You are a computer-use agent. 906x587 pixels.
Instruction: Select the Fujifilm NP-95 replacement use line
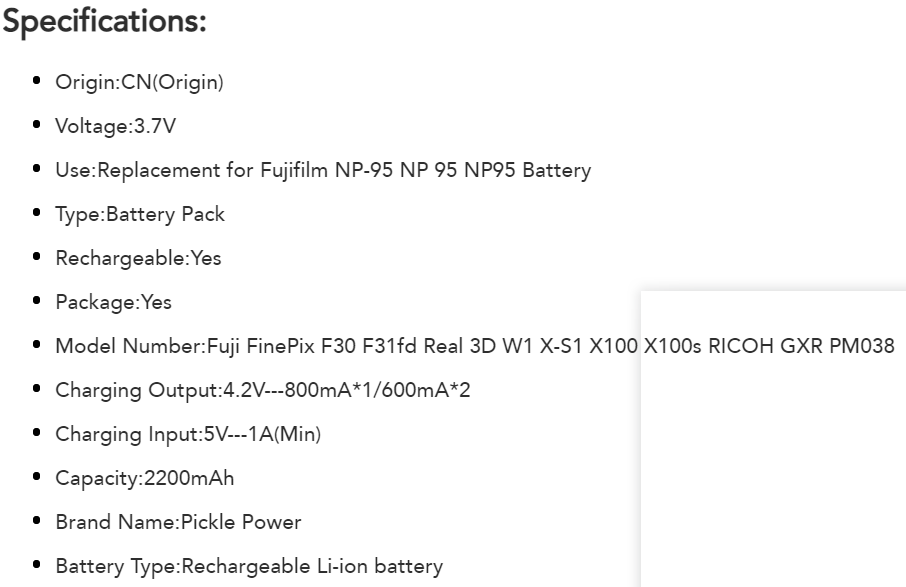(323, 170)
